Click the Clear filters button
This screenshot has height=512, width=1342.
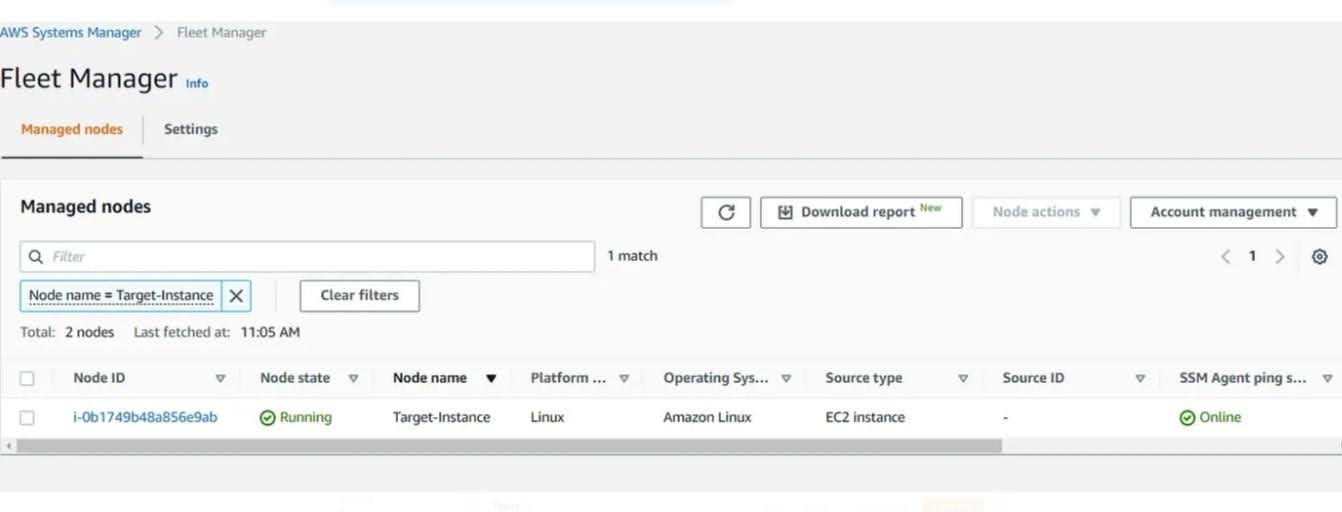tap(360, 296)
